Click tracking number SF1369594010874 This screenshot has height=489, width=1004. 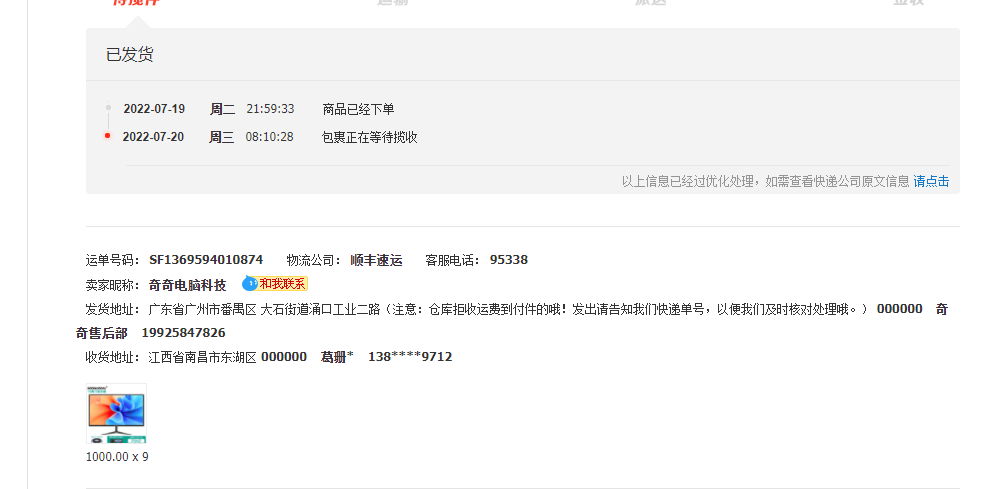(x=206, y=260)
